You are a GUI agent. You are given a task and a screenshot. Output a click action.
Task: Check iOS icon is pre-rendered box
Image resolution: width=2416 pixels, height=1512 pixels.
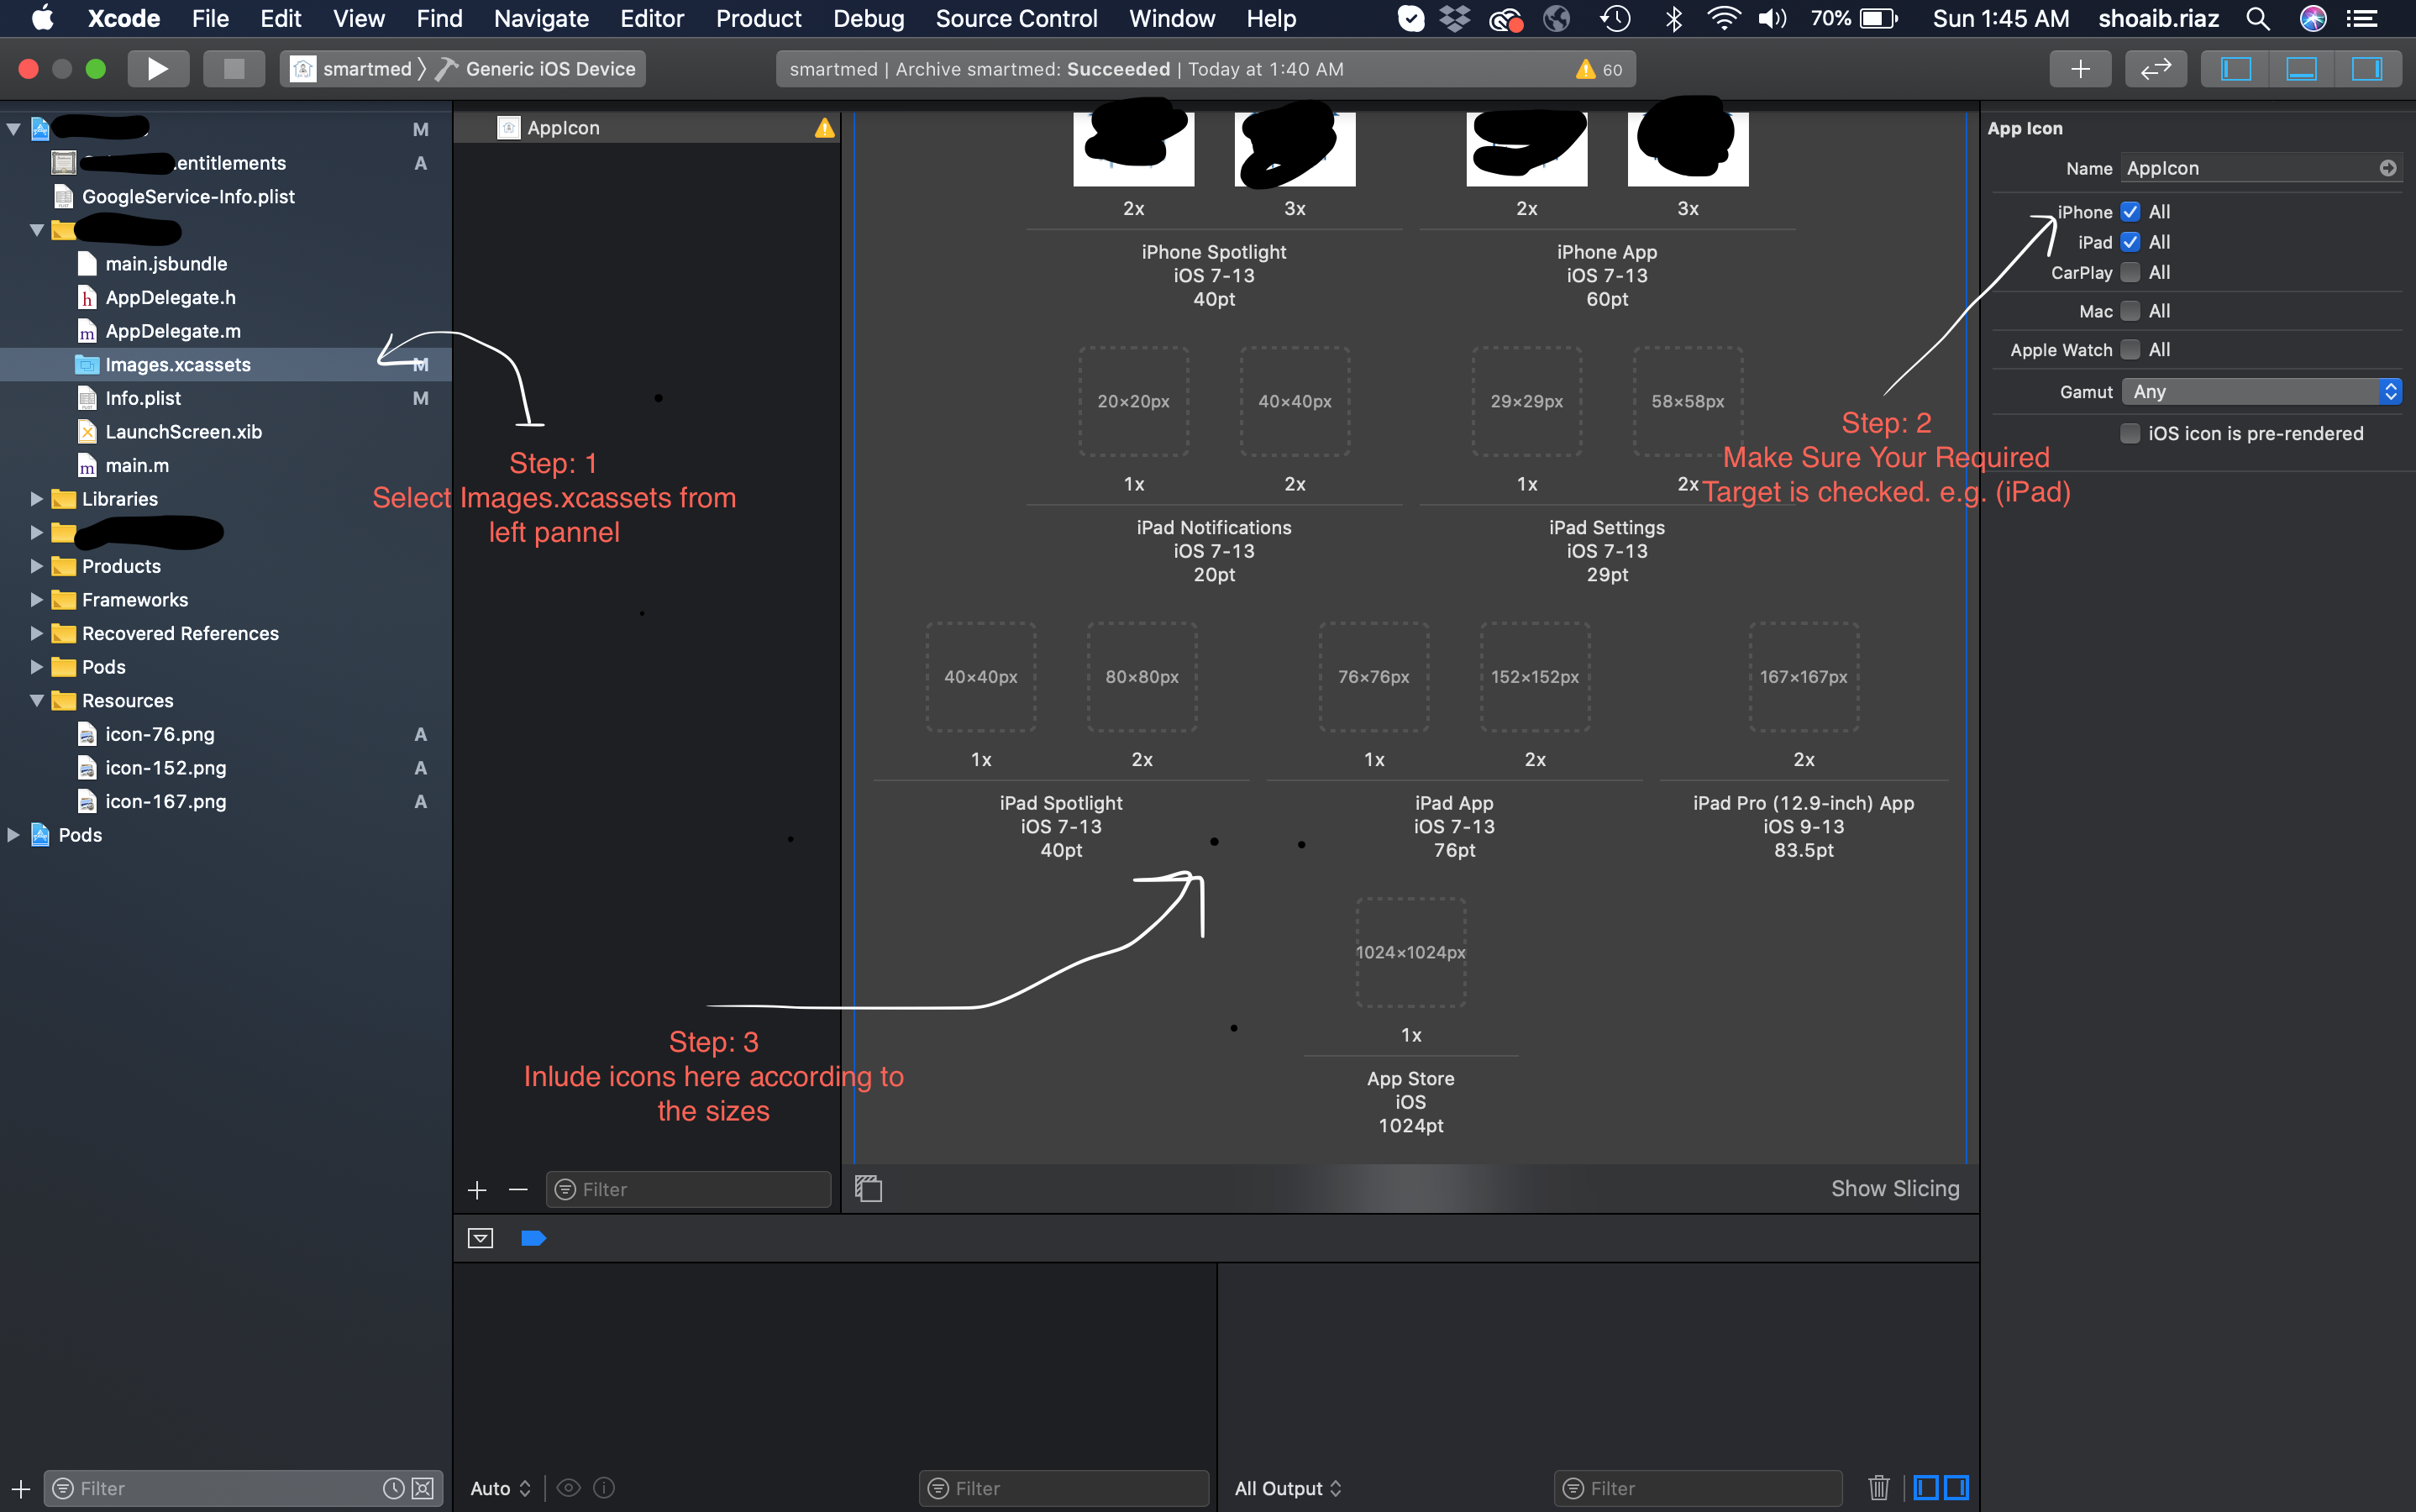[x=2130, y=433]
